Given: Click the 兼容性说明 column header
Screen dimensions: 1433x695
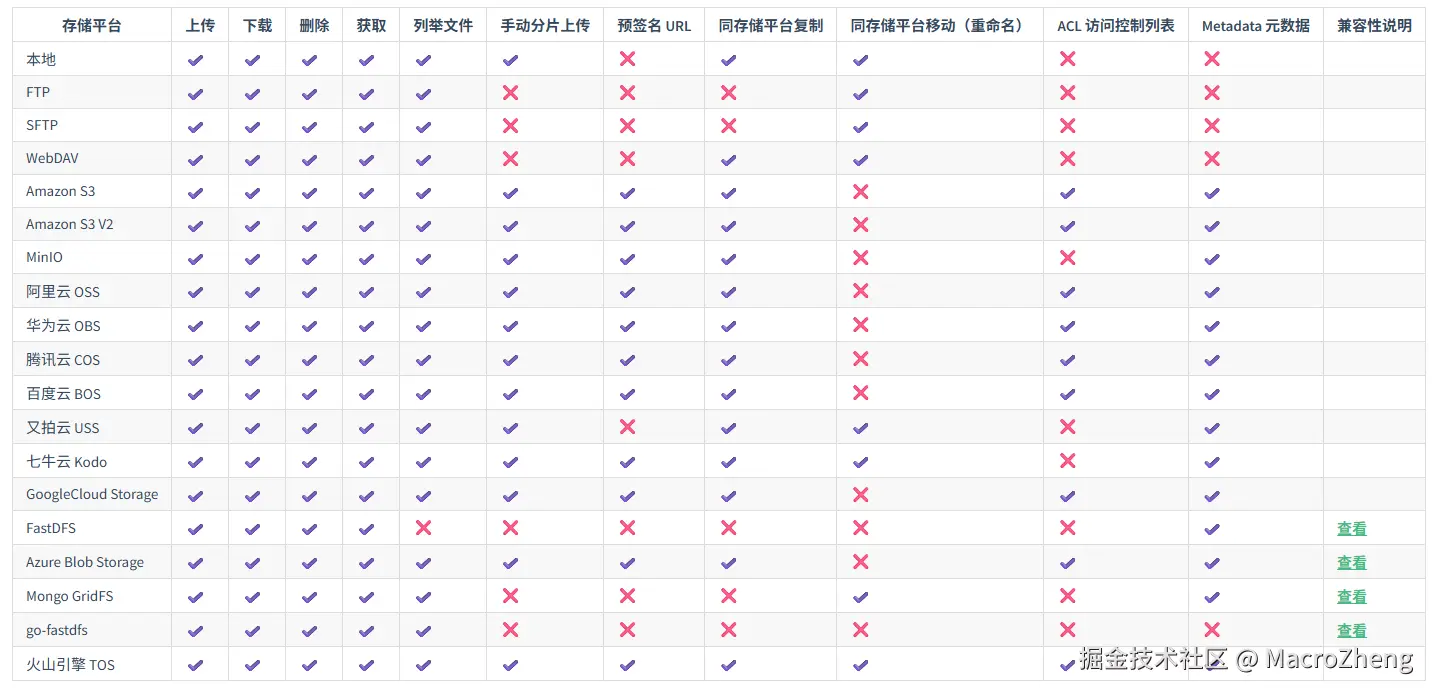Looking at the screenshot, I should click(x=1374, y=25).
